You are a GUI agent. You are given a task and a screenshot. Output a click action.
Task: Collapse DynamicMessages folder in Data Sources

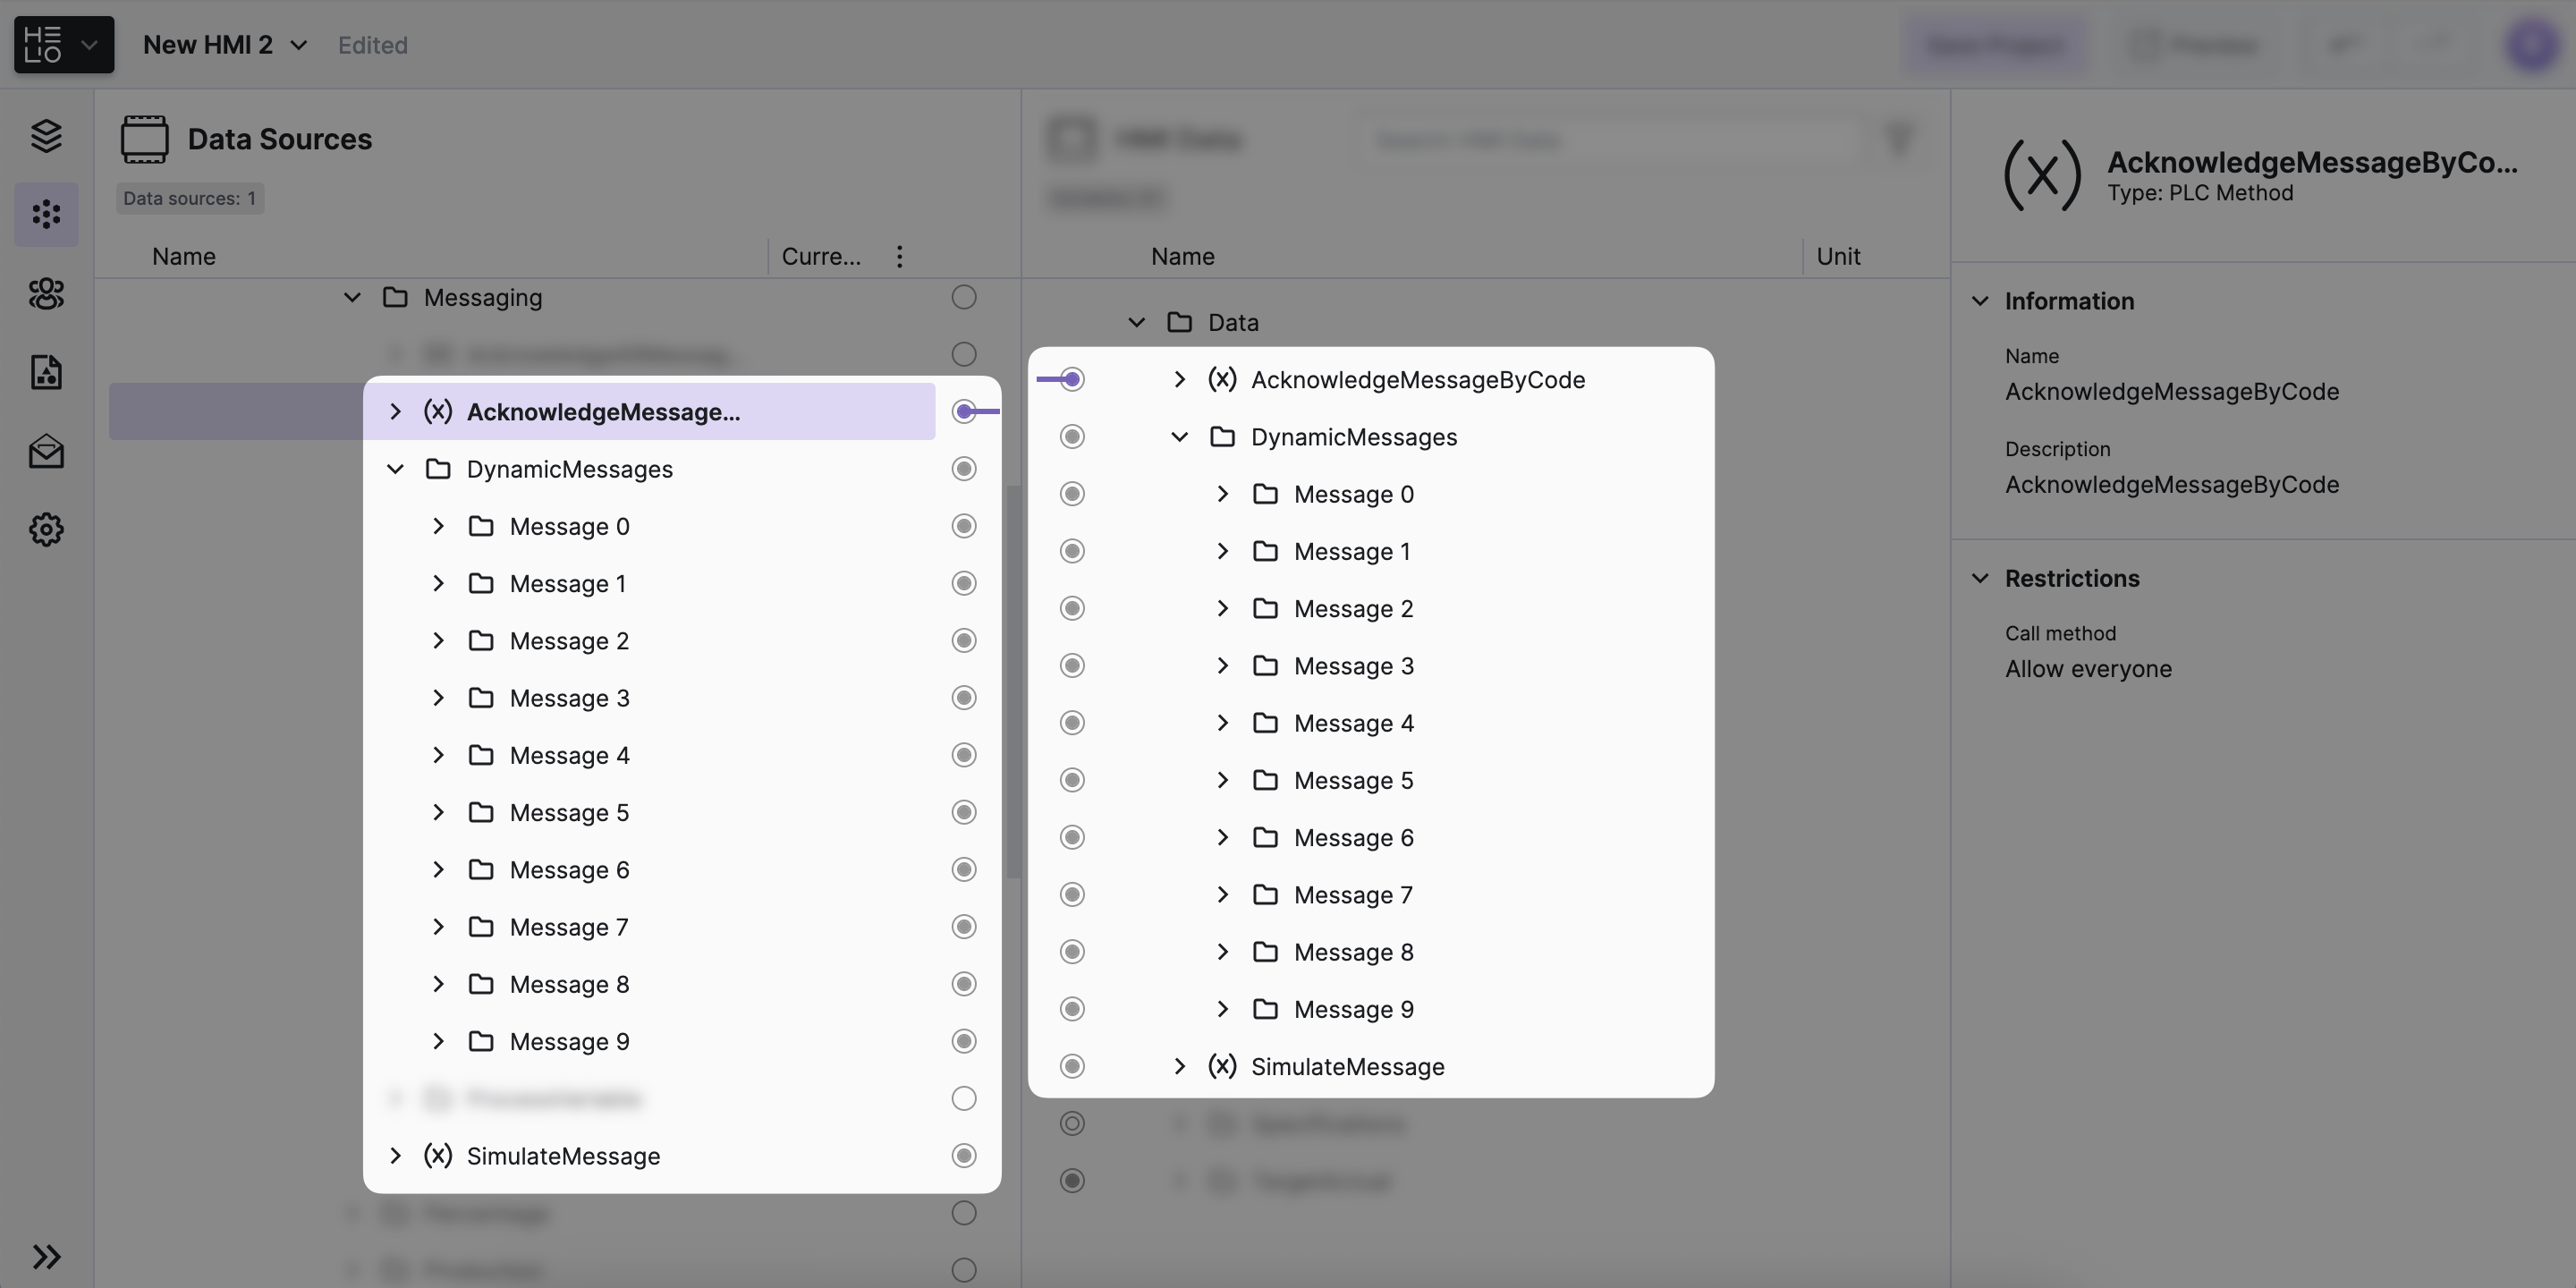[x=395, y=469]
